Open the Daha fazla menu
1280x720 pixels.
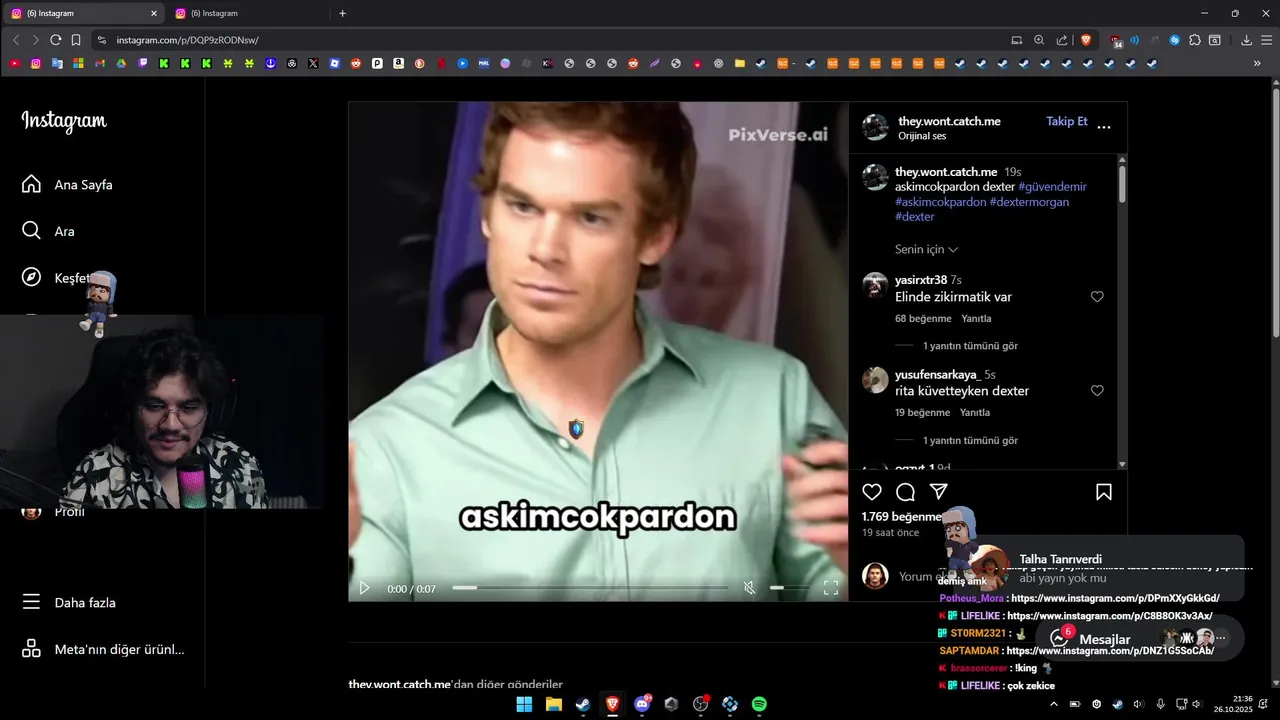[70, 602]
